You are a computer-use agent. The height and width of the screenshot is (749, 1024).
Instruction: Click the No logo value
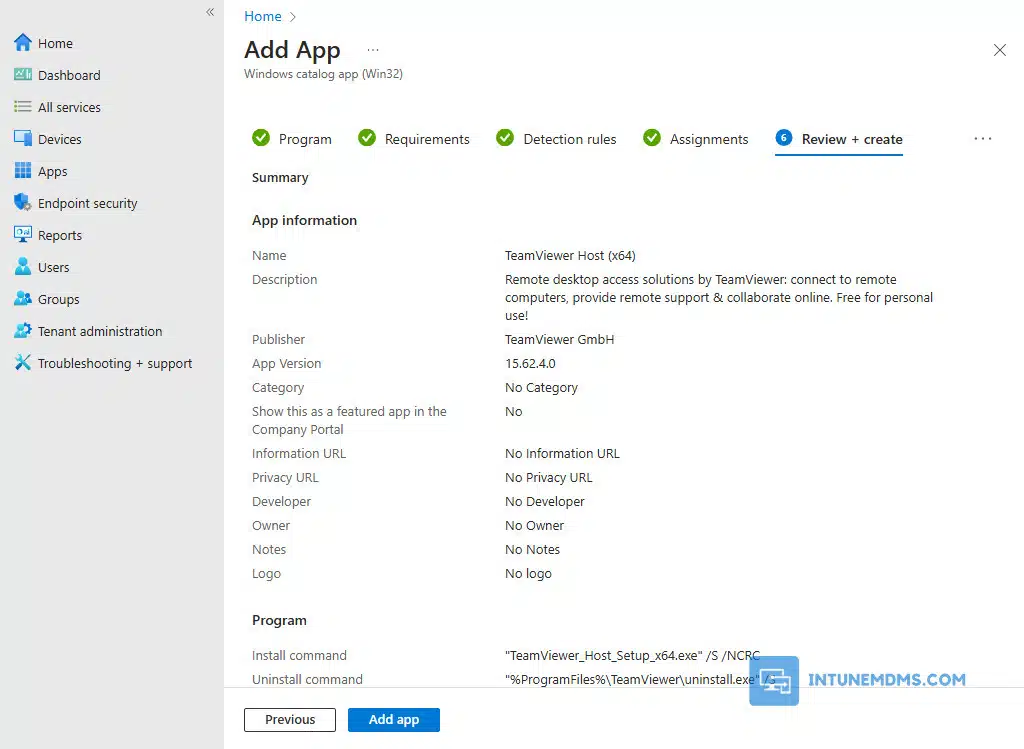(x=528, y=574)
